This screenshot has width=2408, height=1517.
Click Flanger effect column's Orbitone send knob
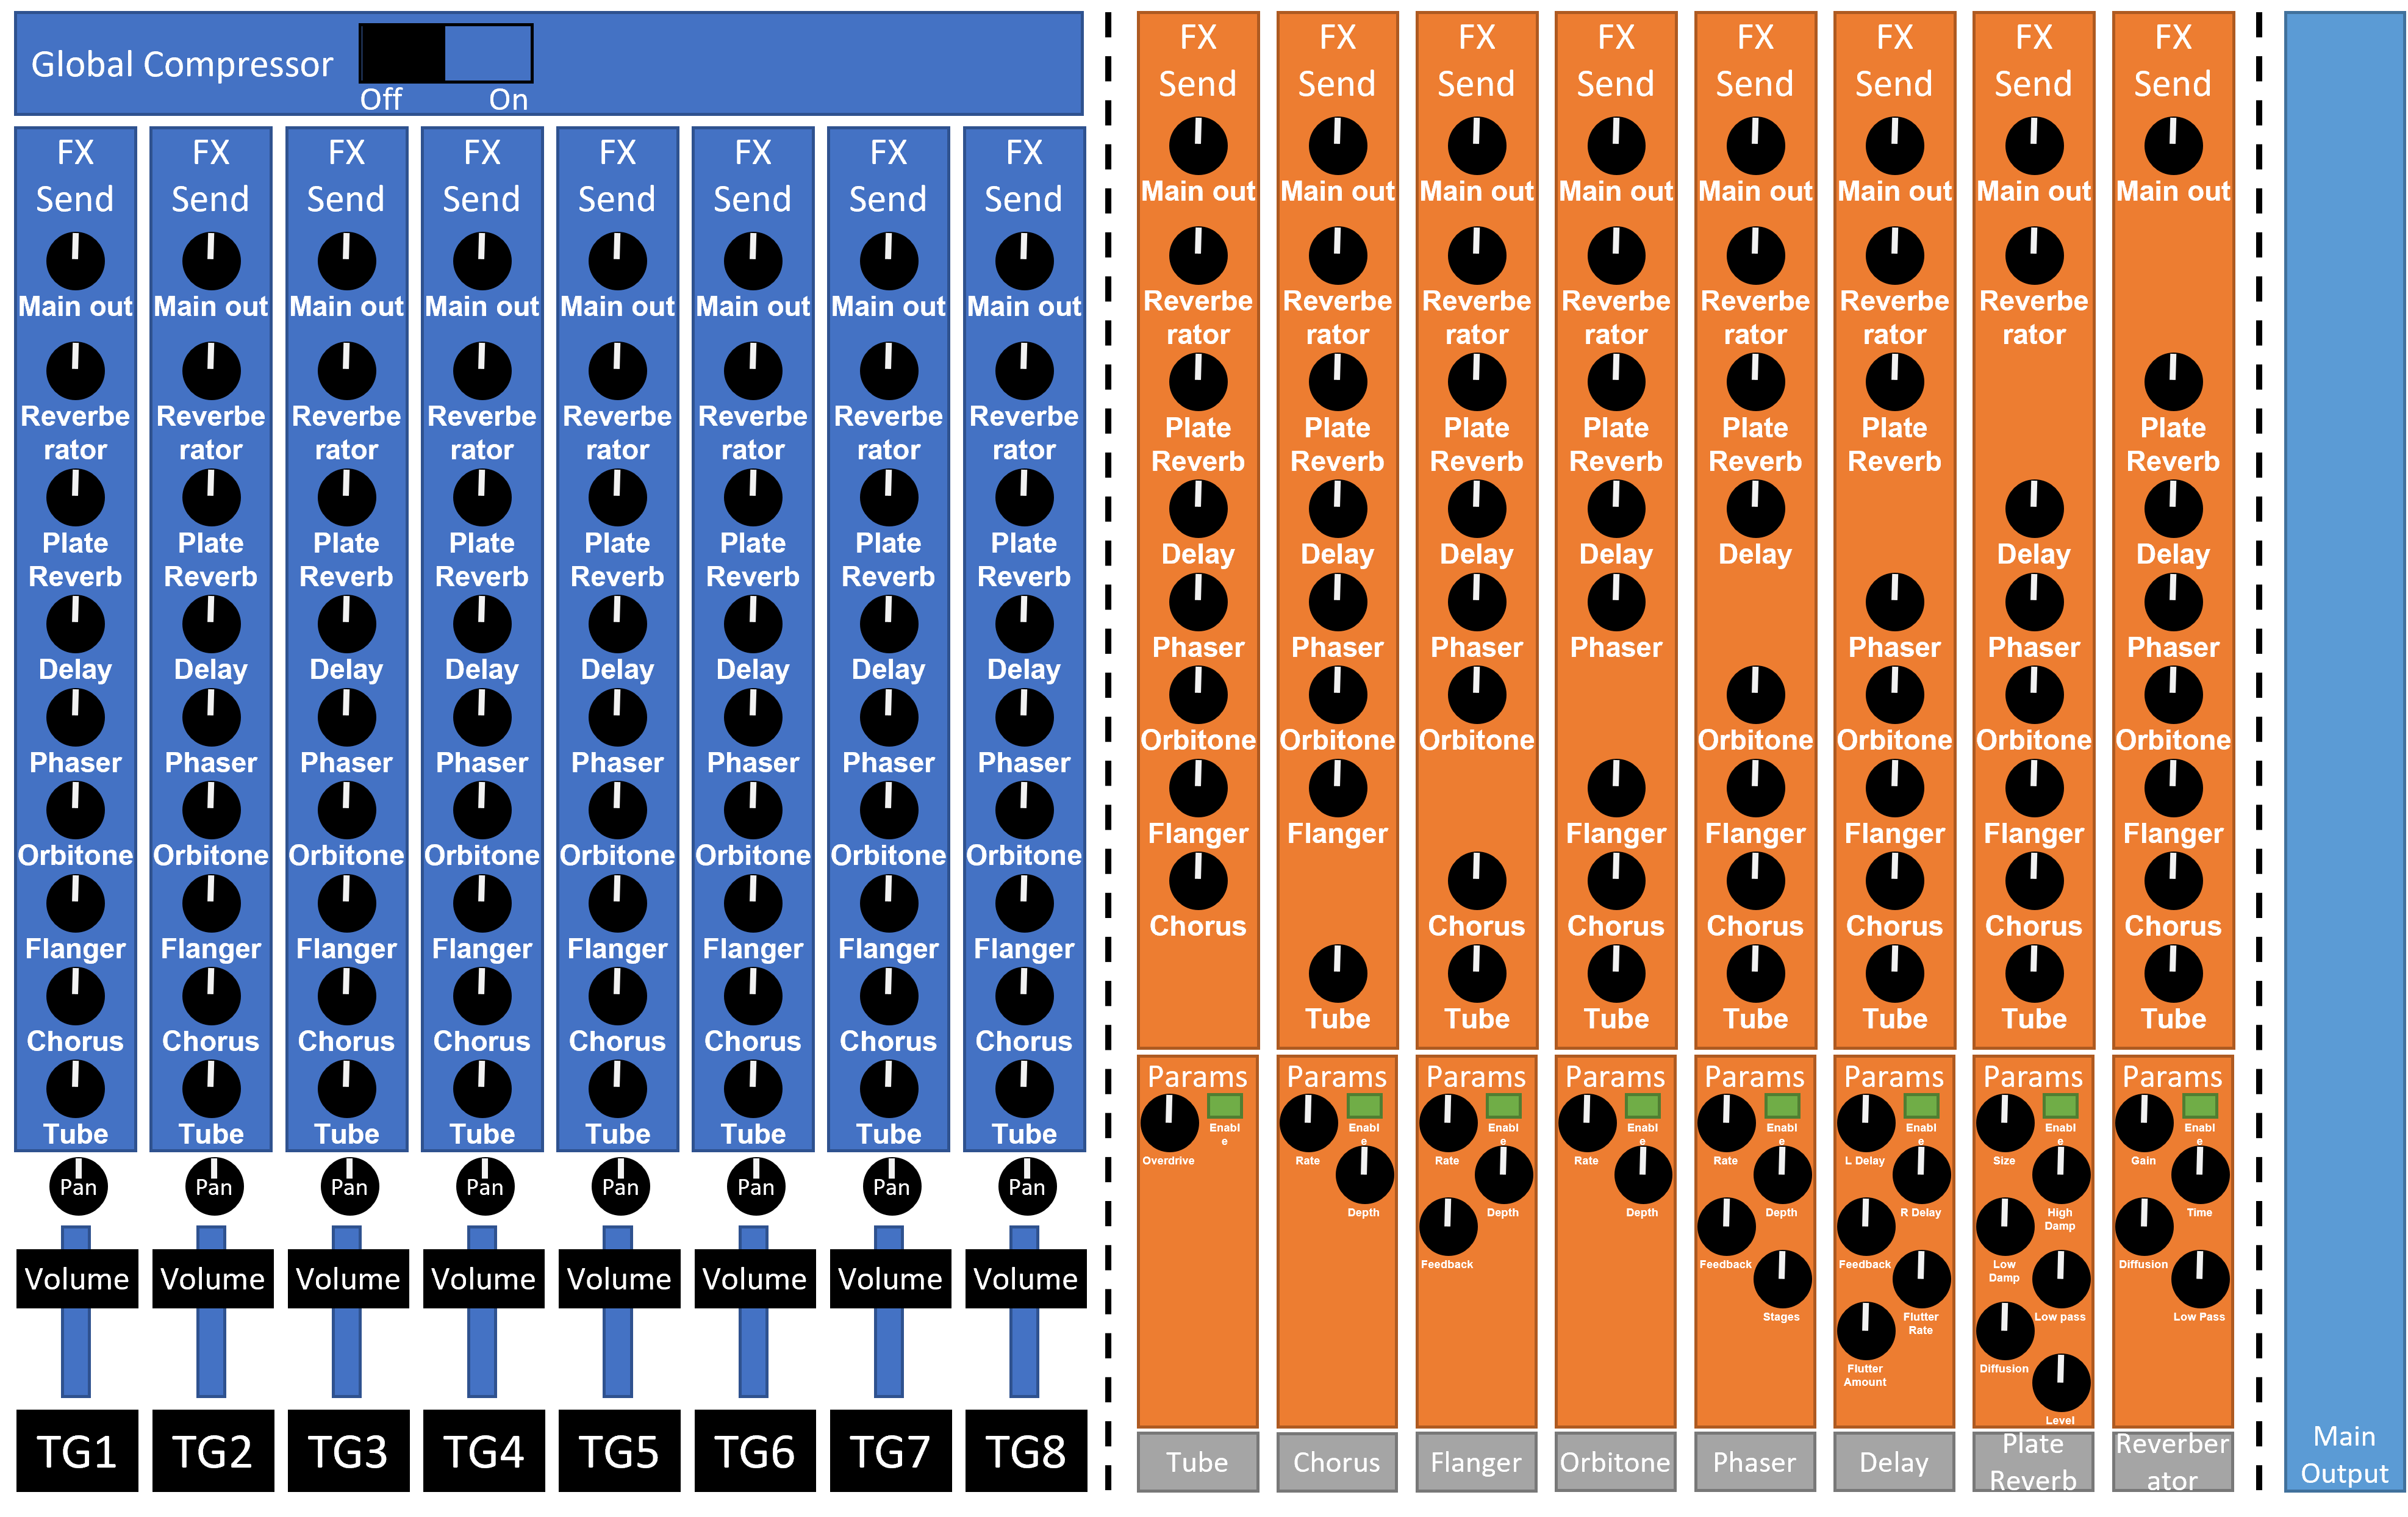1476,694
